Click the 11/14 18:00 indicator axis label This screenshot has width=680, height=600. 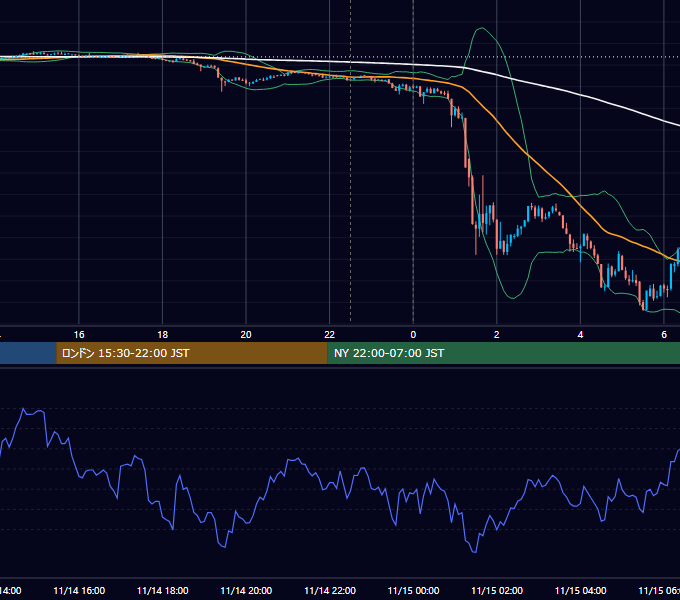[163, 591]
